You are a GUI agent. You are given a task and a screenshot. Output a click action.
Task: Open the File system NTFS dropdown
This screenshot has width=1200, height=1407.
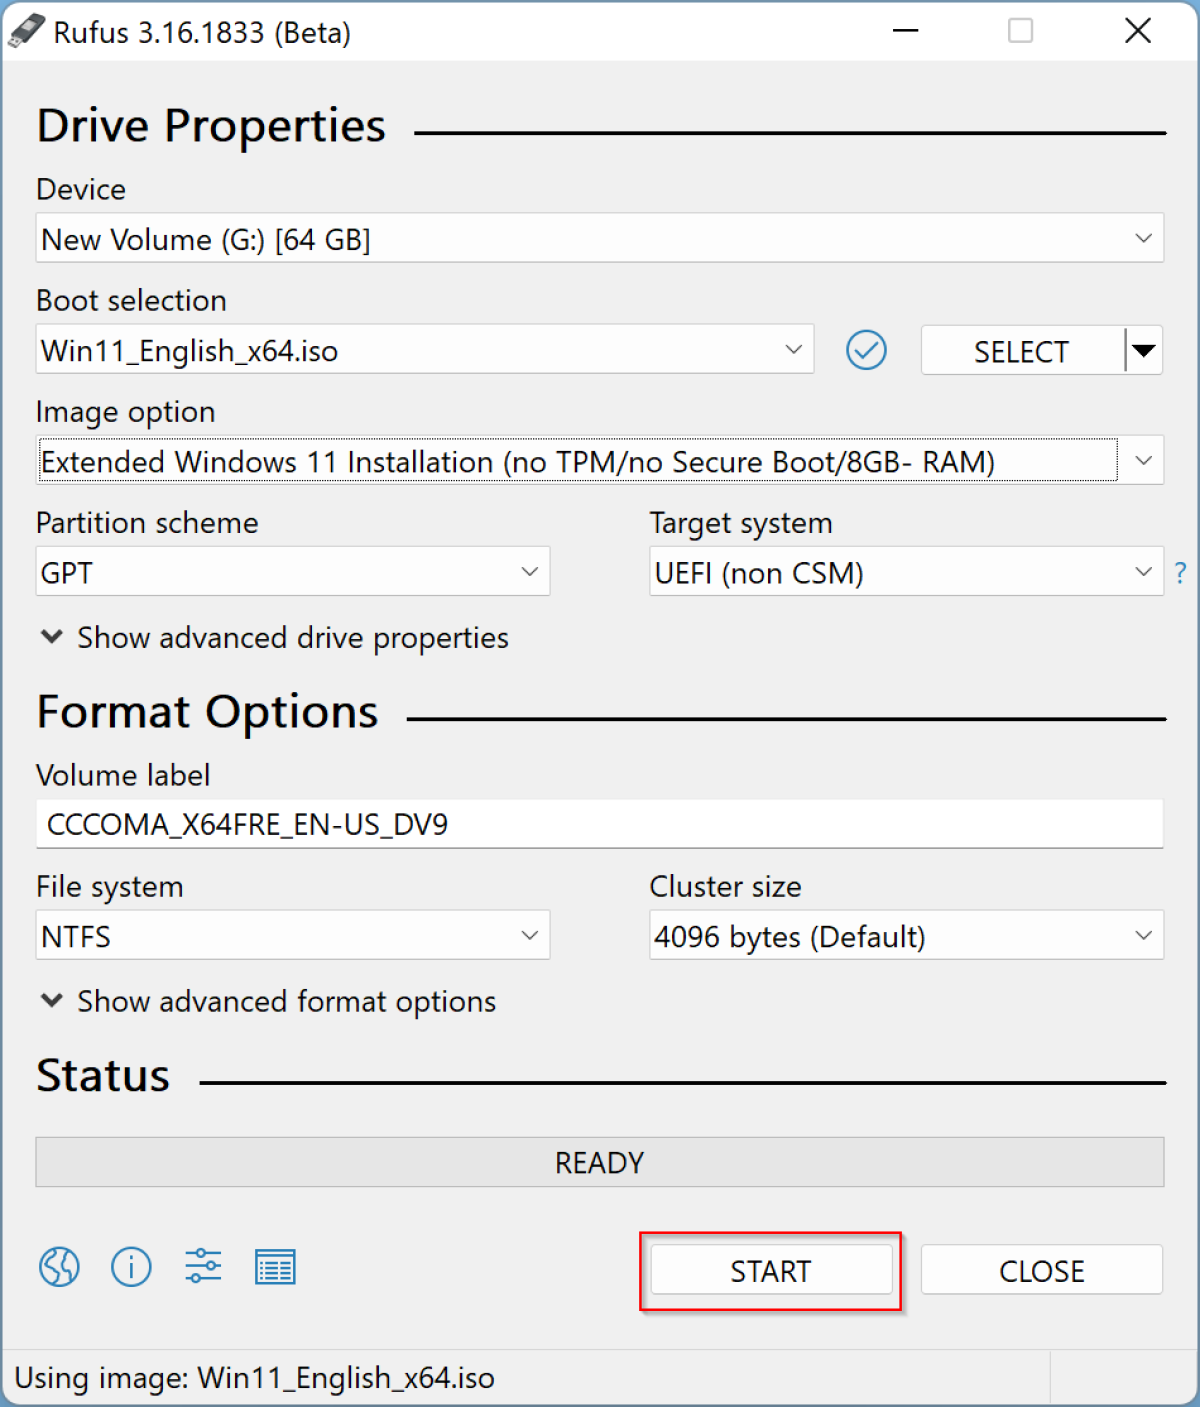click(x=293, y=936)
